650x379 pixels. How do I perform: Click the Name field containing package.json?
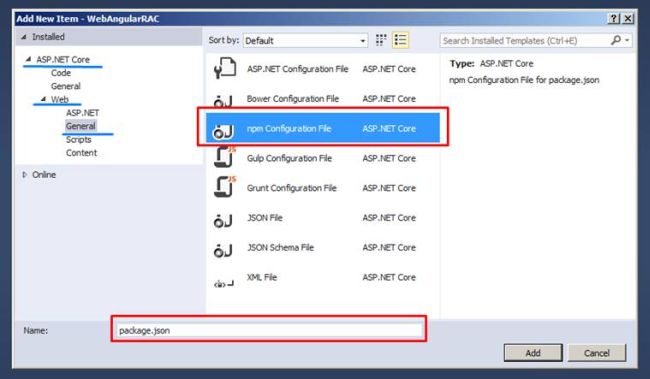[x=269, y=330]
